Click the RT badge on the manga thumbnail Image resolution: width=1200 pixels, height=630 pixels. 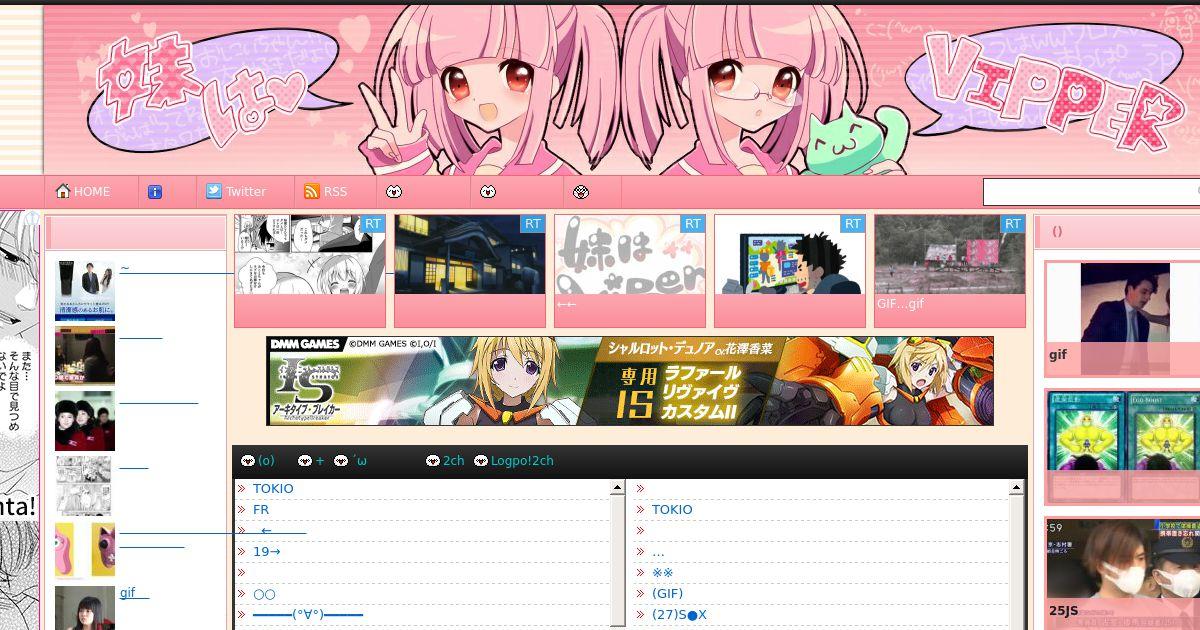tap(373, 224)
